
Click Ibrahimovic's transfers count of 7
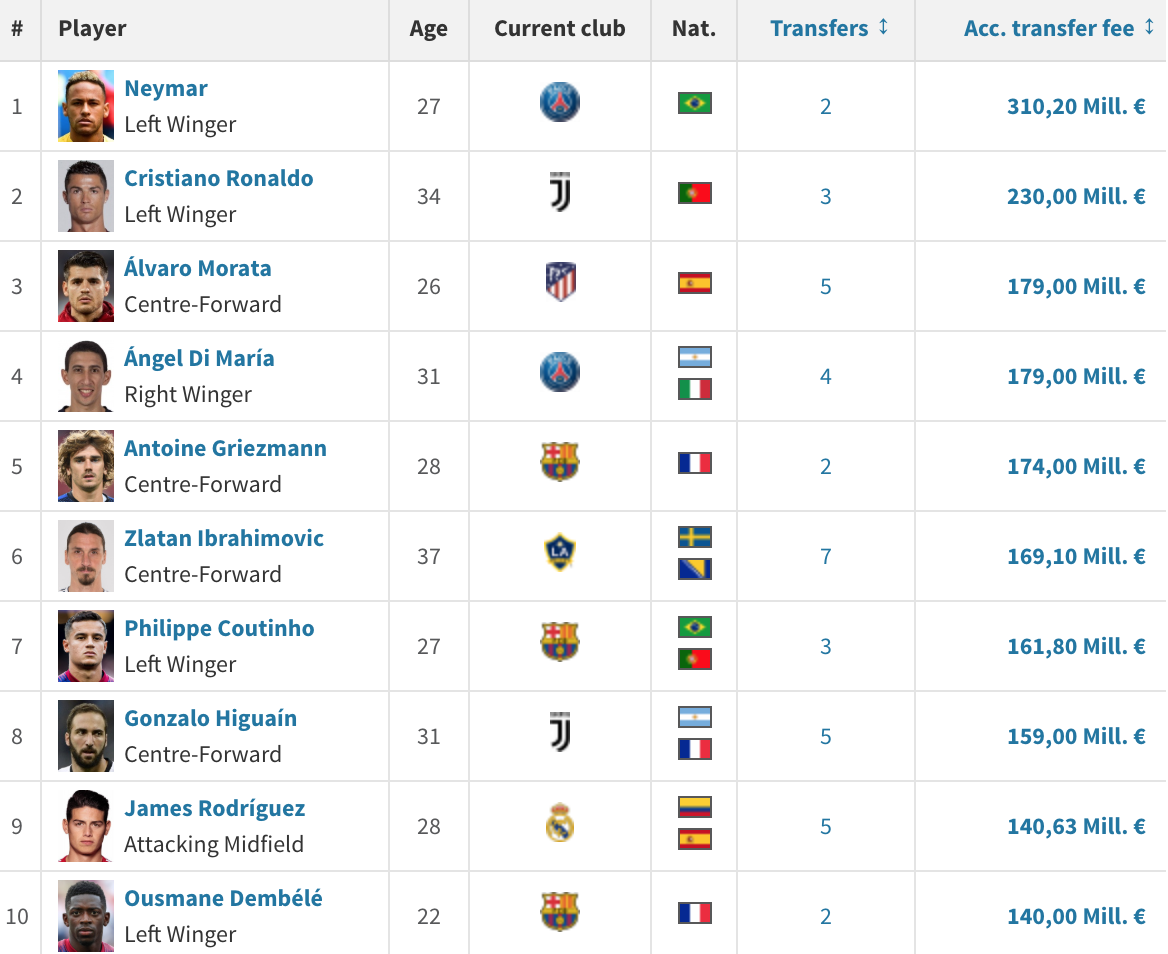[x=826, y=556]
